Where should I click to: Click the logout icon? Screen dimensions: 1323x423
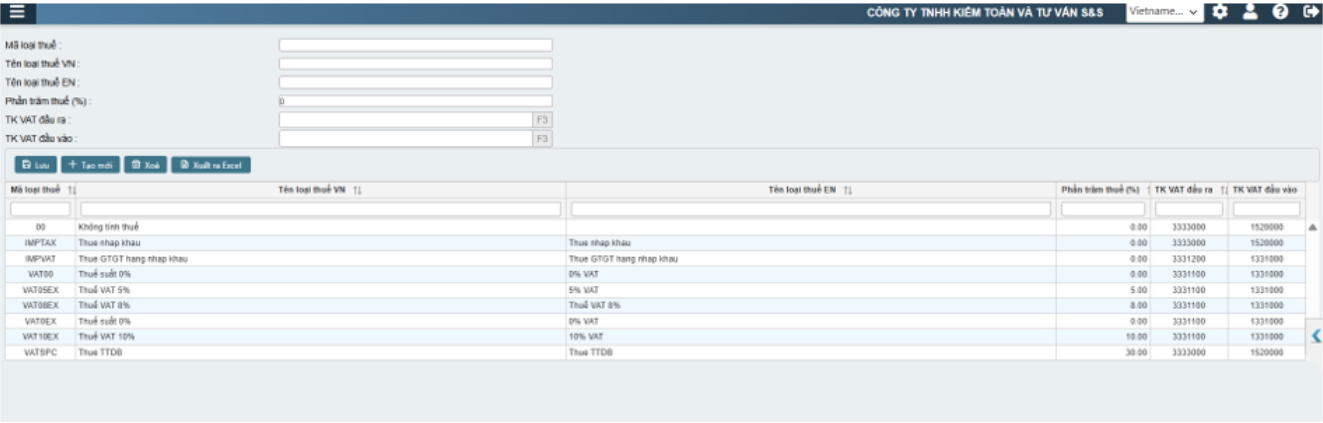[1309, 12]
